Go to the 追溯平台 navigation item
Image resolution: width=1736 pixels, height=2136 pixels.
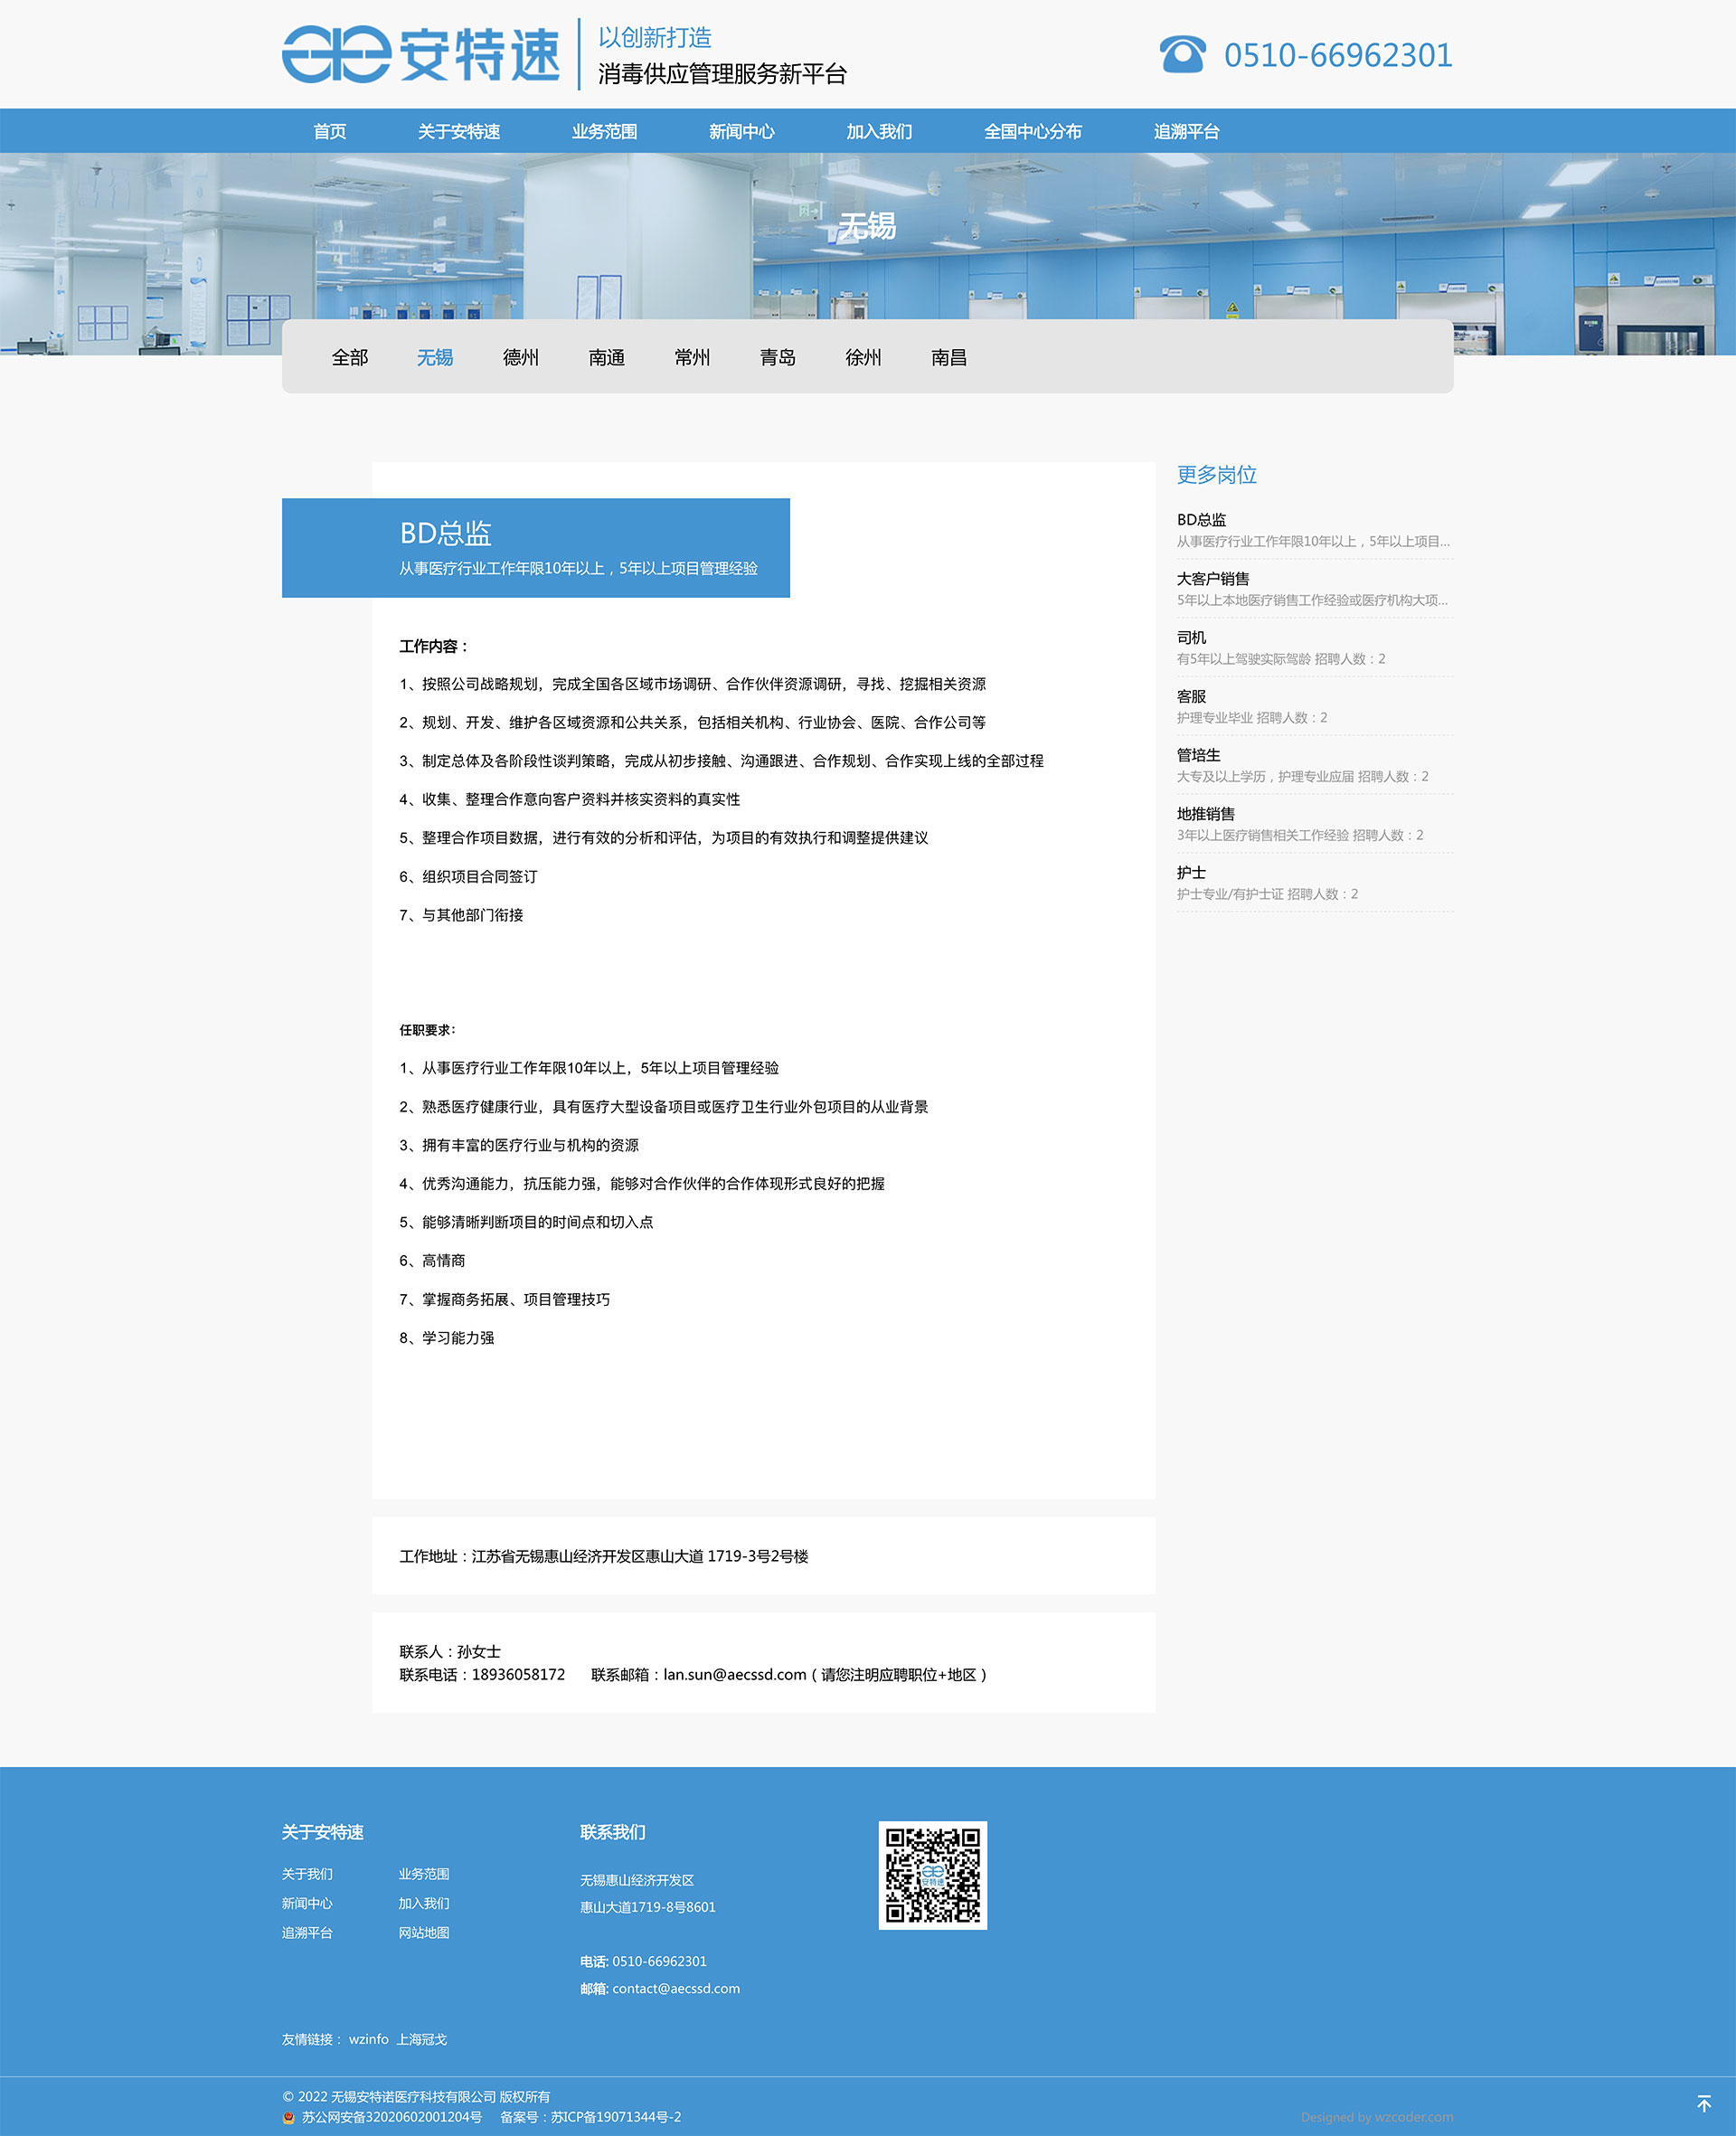tap(1186, 131)
